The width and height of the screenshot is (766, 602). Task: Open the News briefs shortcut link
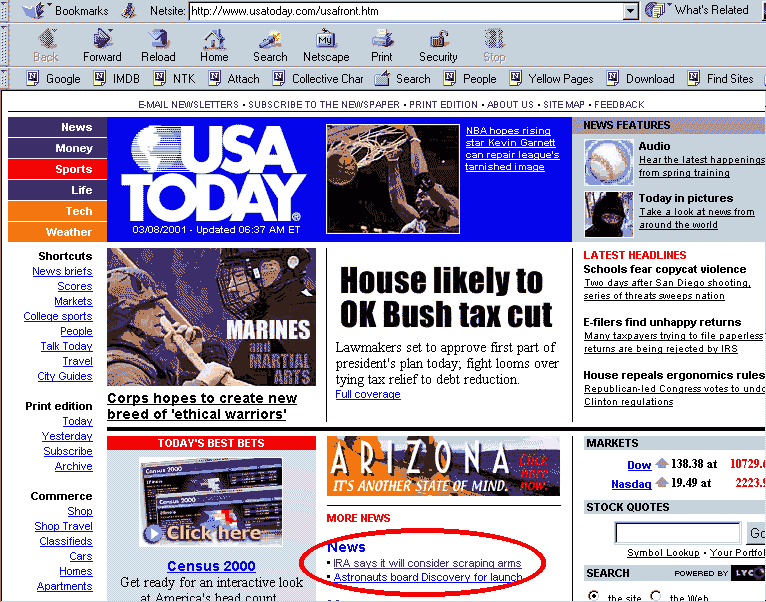coord(62,271)
